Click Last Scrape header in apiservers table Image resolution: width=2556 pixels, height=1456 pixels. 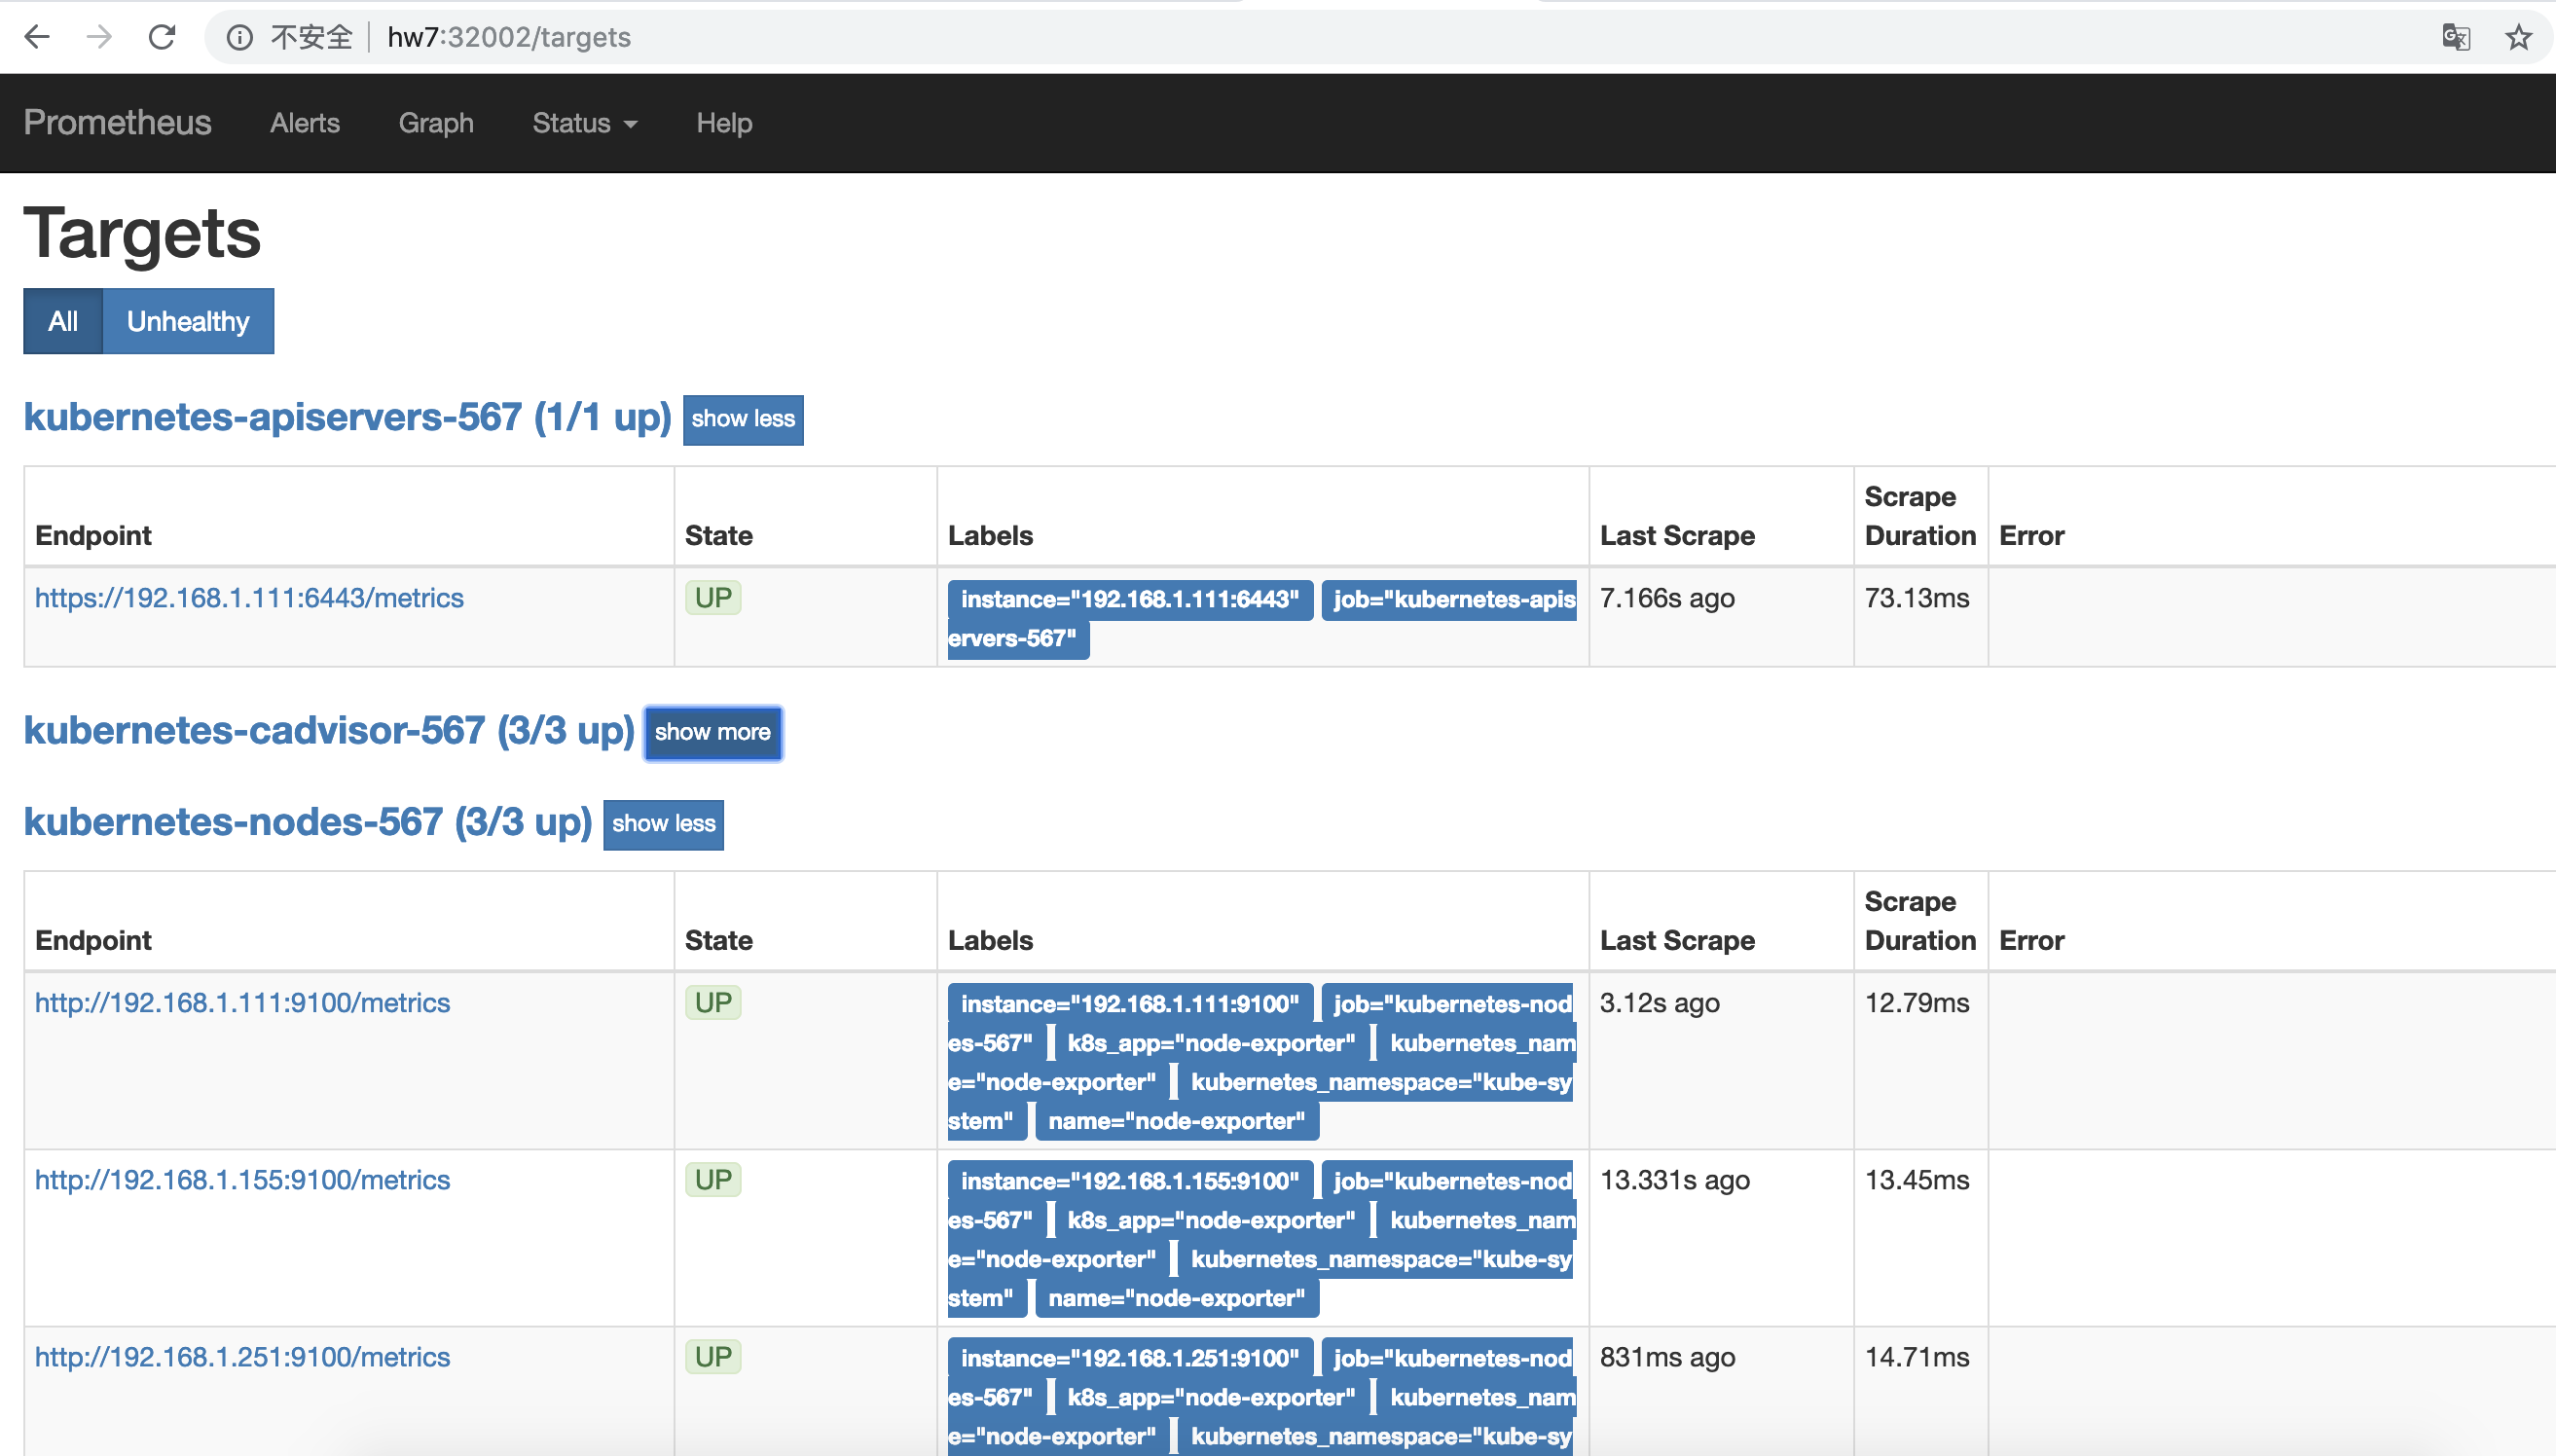[x=1677, y=536]
